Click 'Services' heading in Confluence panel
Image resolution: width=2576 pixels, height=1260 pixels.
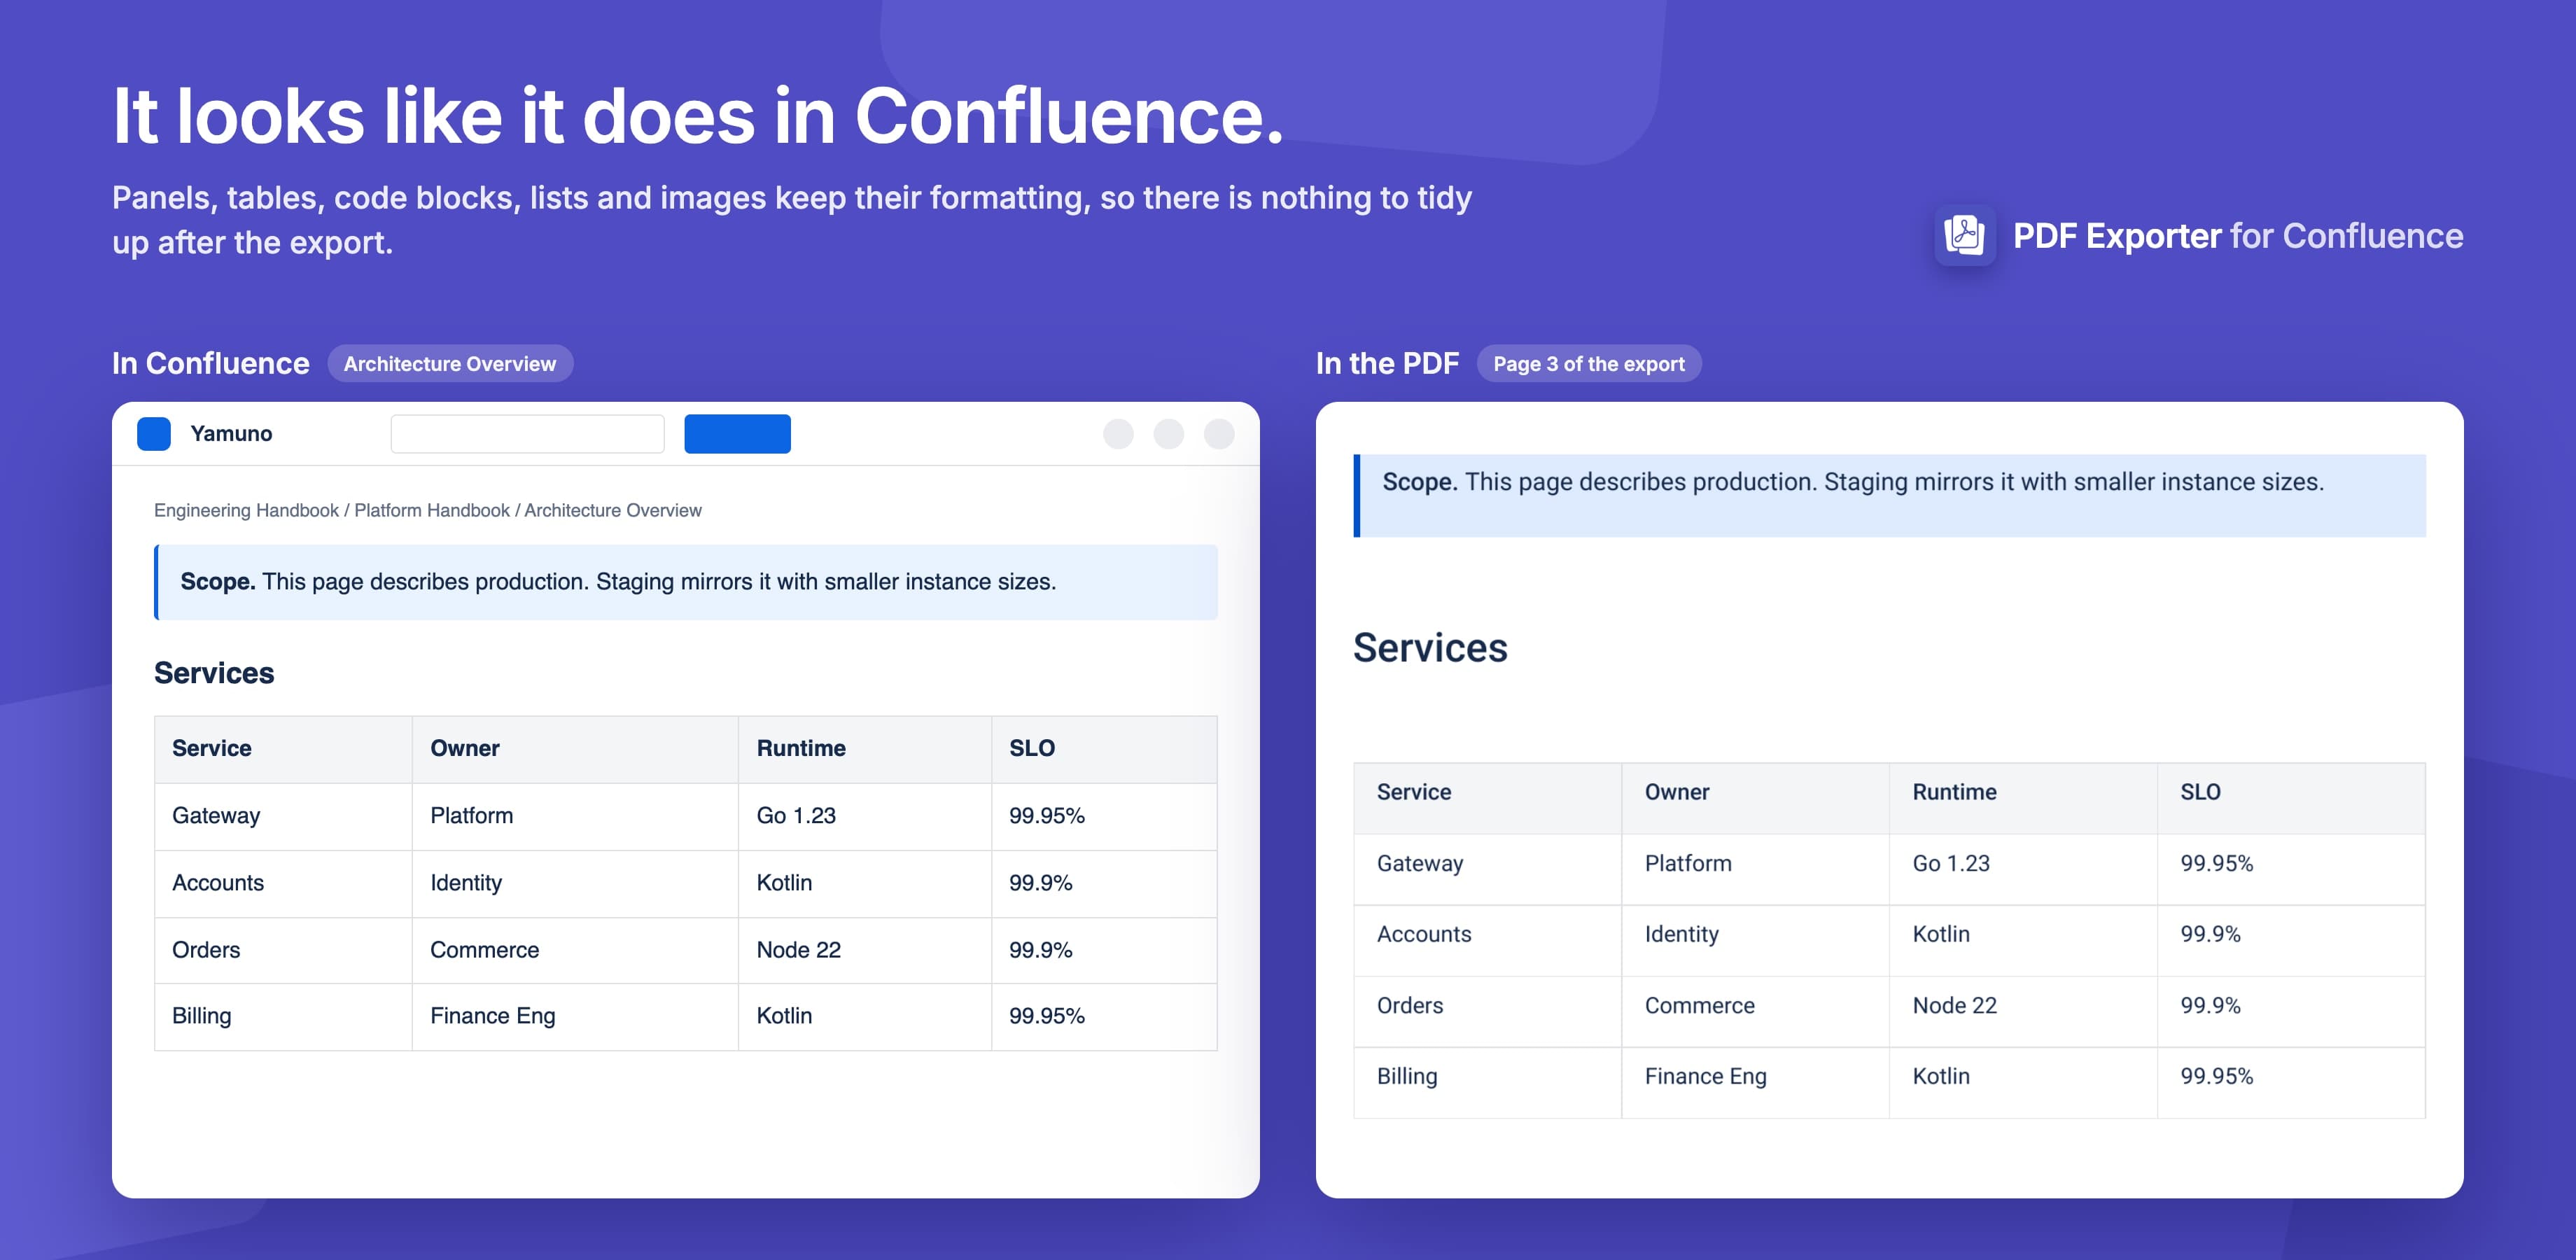pyautogui.click(x=214, y=673)
